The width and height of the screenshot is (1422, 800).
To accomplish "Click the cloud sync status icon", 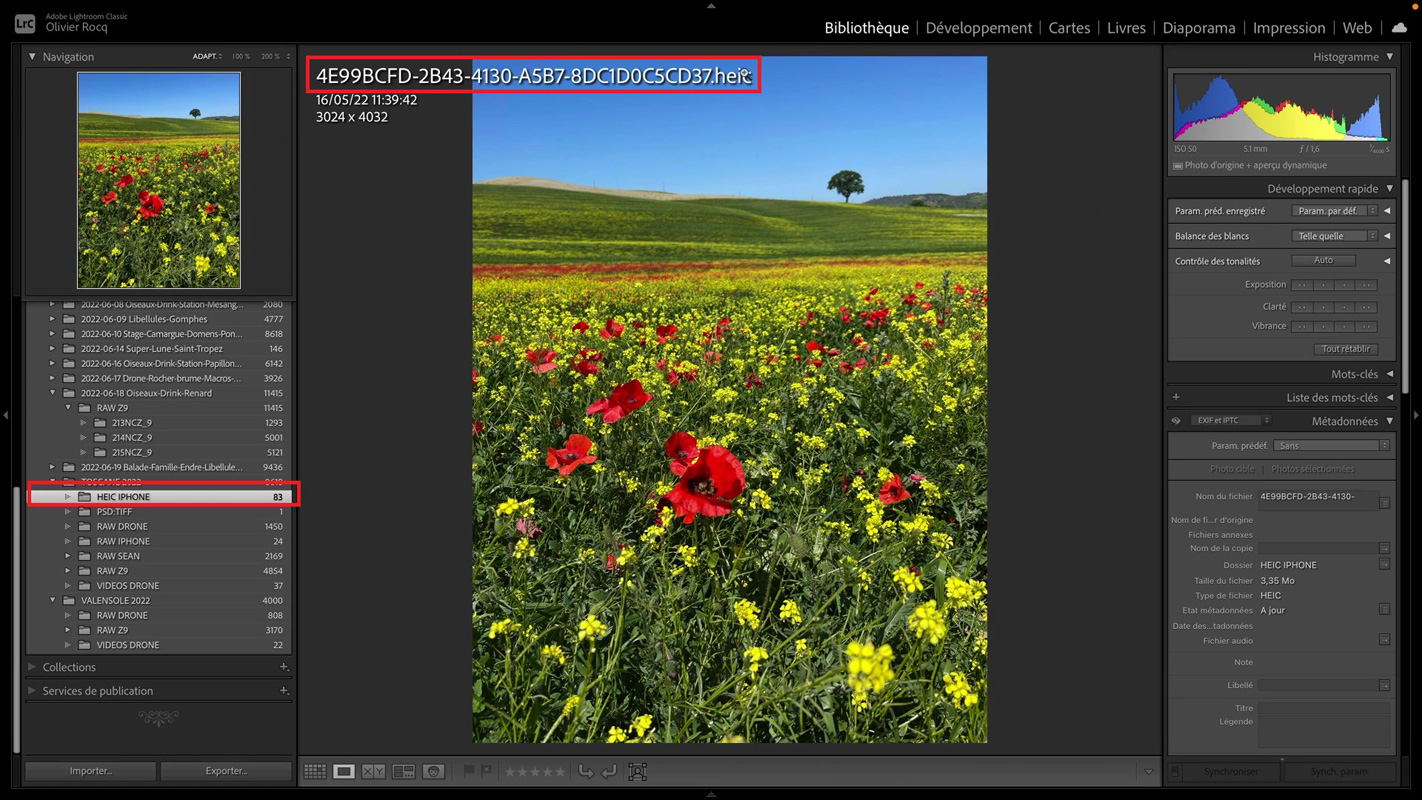I will click(x=1399, y=27).
